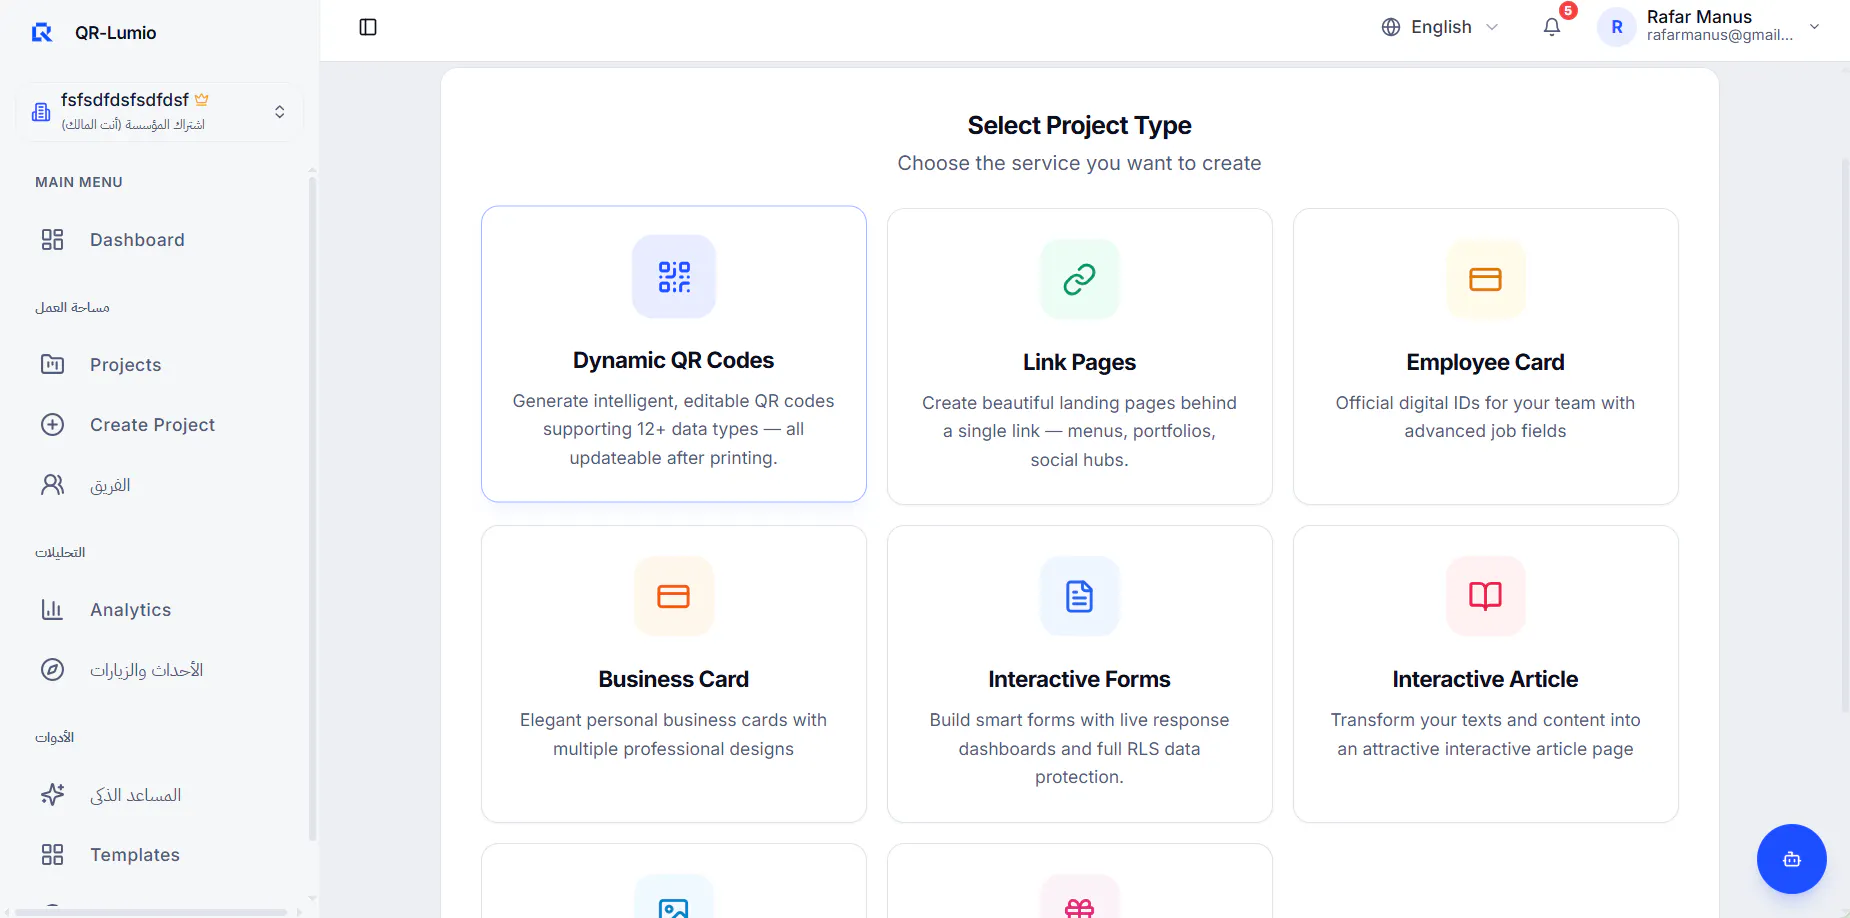
Task: Click the Employee Card icon
Action: (x=1486, y=279)
